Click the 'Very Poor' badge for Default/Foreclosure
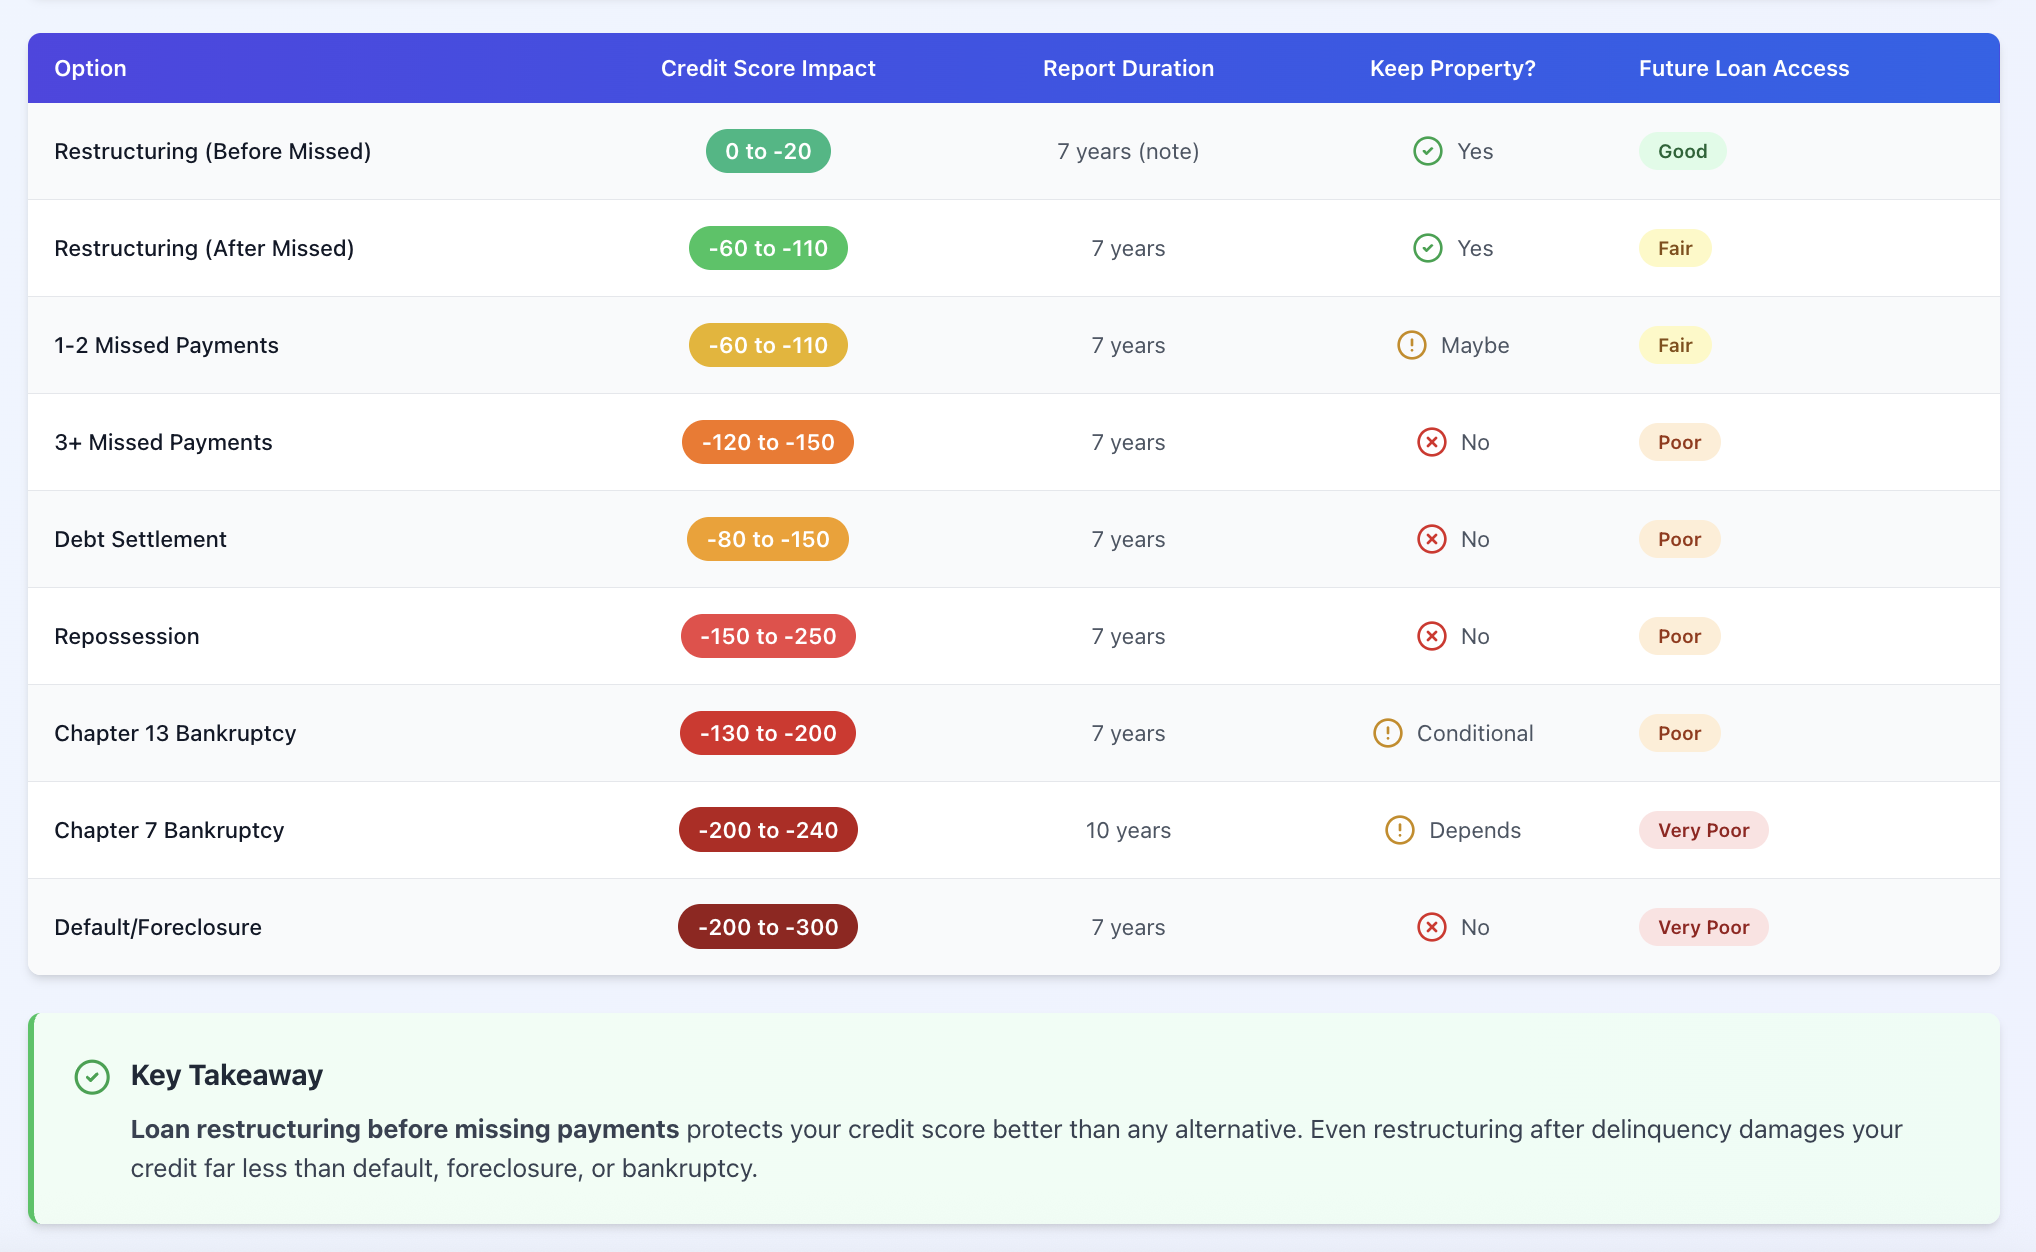The image size is (2036, 1252). pos(1703,927)
